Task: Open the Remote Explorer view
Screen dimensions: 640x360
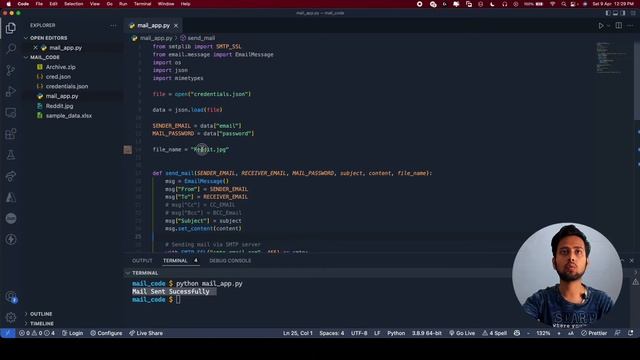Action: point(11,112)
